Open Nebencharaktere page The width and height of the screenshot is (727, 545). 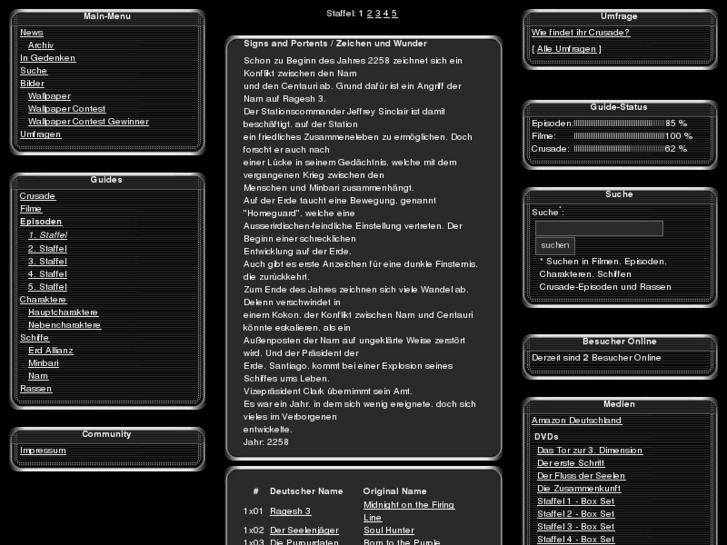tap(64, 325)
